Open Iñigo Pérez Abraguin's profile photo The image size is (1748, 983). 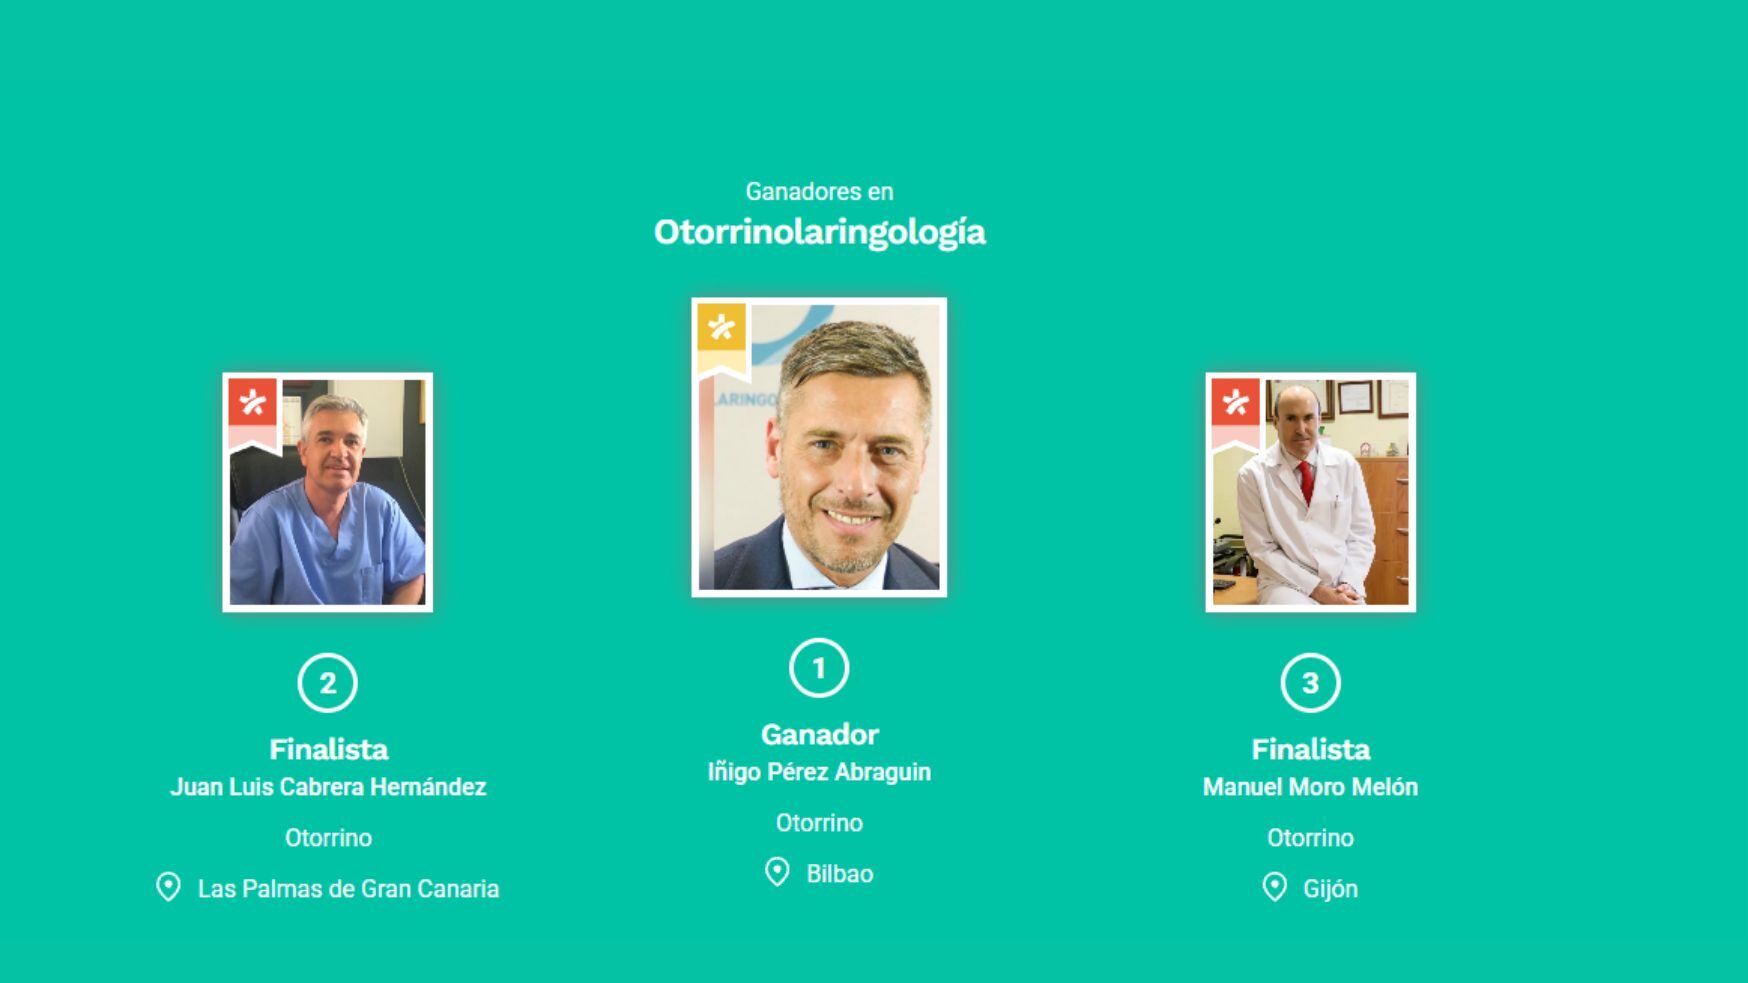pos(819,447)
